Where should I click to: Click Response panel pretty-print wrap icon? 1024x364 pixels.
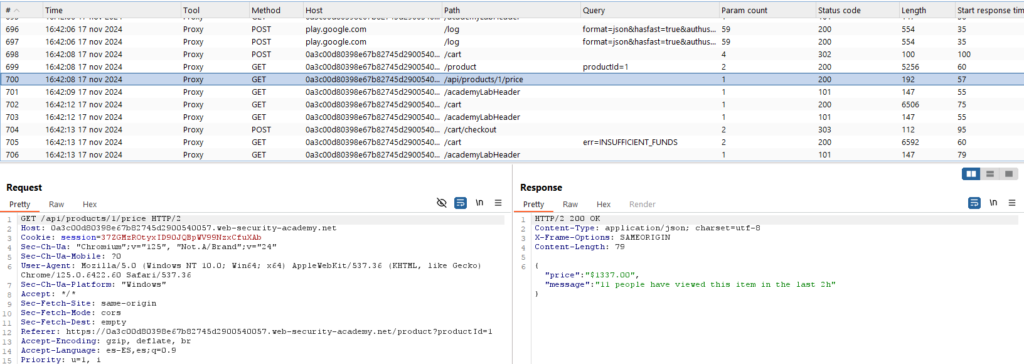point(974,203)
